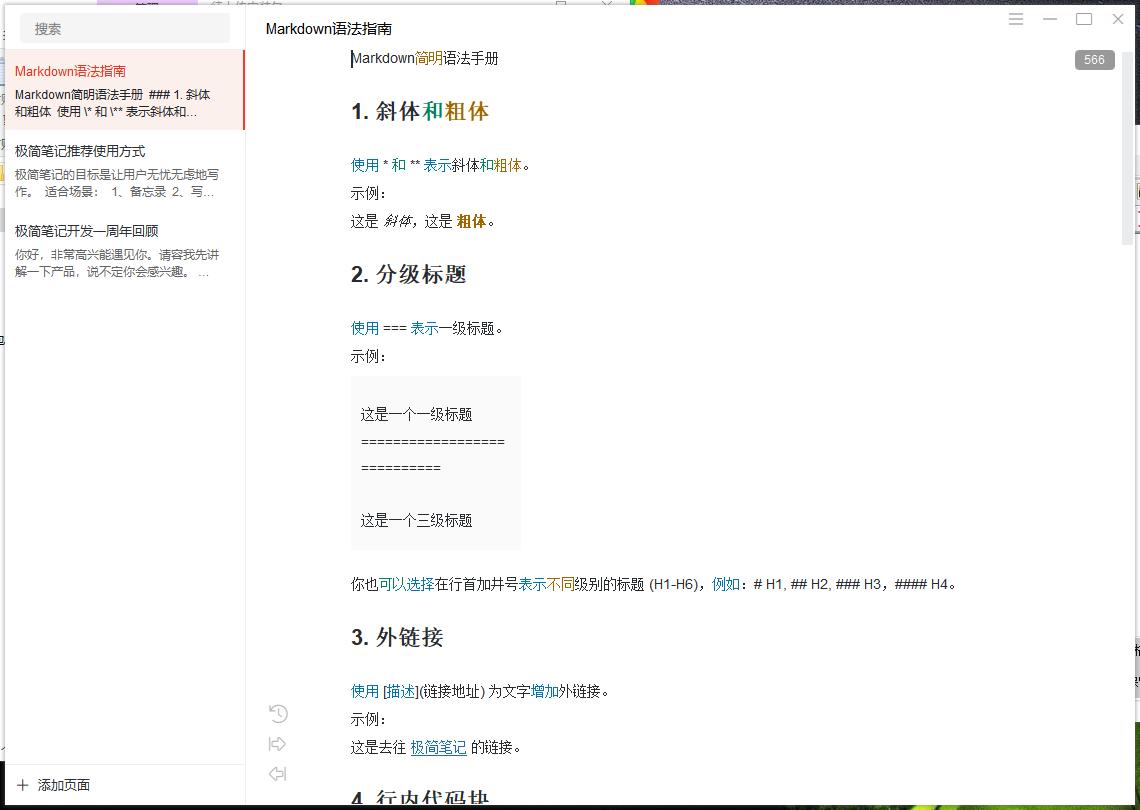The image size is (1140, 810).
Task: Open the Markdown语法指南 note in the sidebar list
Action: (124, 90)
